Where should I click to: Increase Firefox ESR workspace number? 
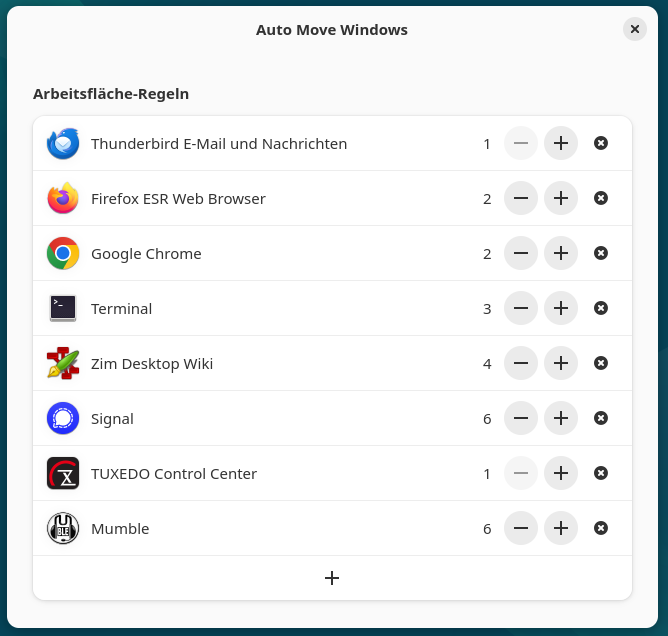tap(561, 198)
